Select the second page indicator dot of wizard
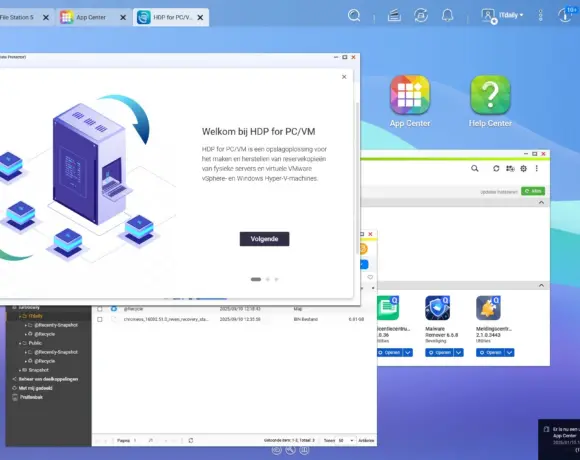Viewport: 580px width, 460px height. coord(268,280)
